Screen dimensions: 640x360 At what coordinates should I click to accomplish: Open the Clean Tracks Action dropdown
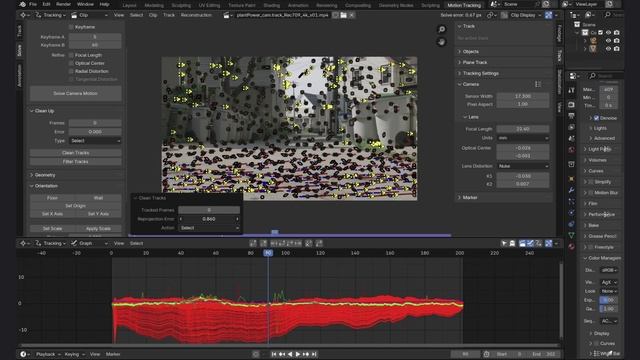click(209, 228)
